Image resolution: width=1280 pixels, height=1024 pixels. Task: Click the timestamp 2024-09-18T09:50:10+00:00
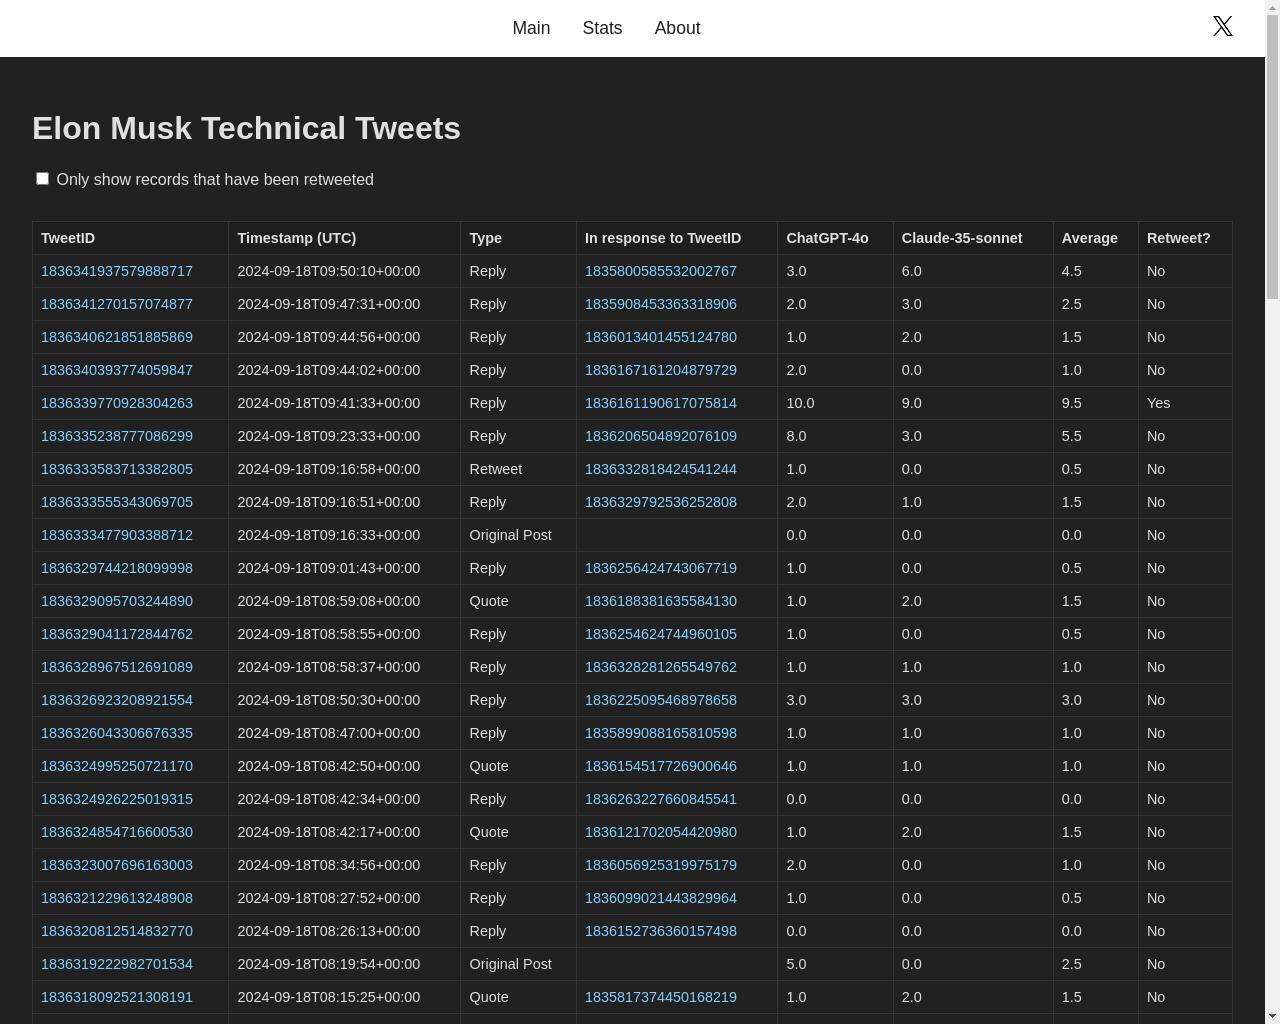pos(329,271)
